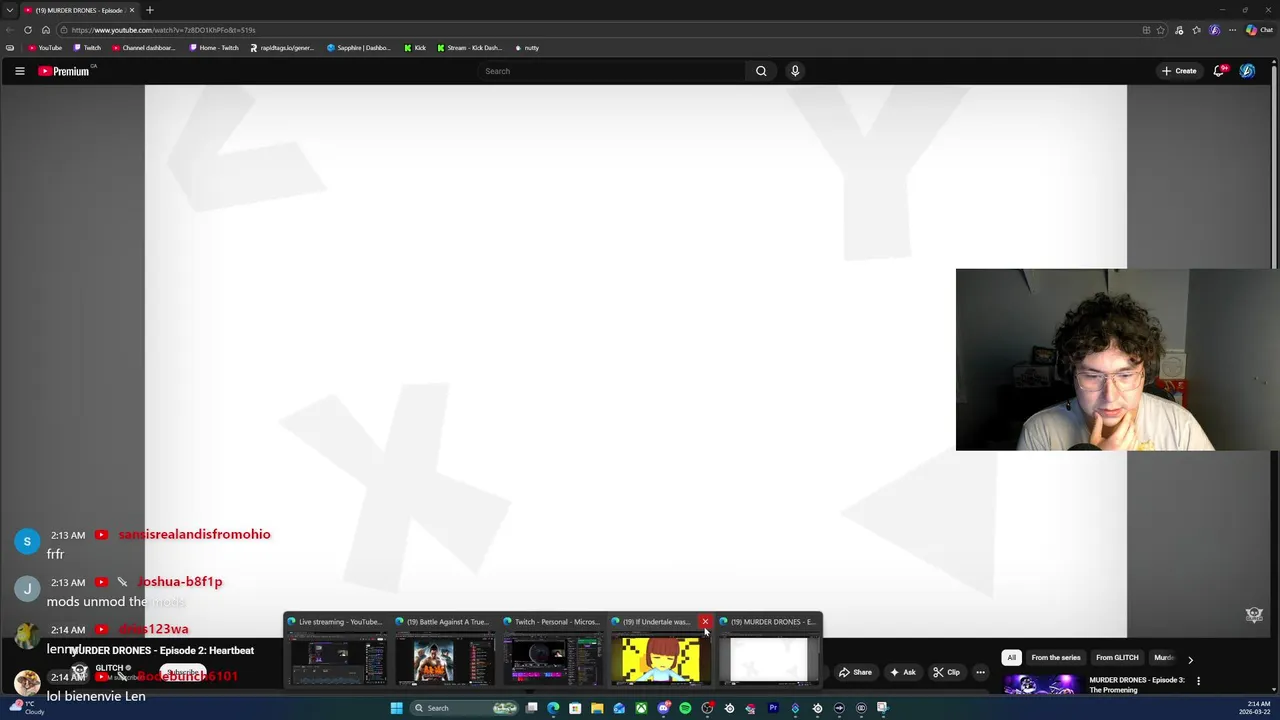Open the Home - Twitch bookmark
Screen dimensions: 1280x720
pos(214,48)
